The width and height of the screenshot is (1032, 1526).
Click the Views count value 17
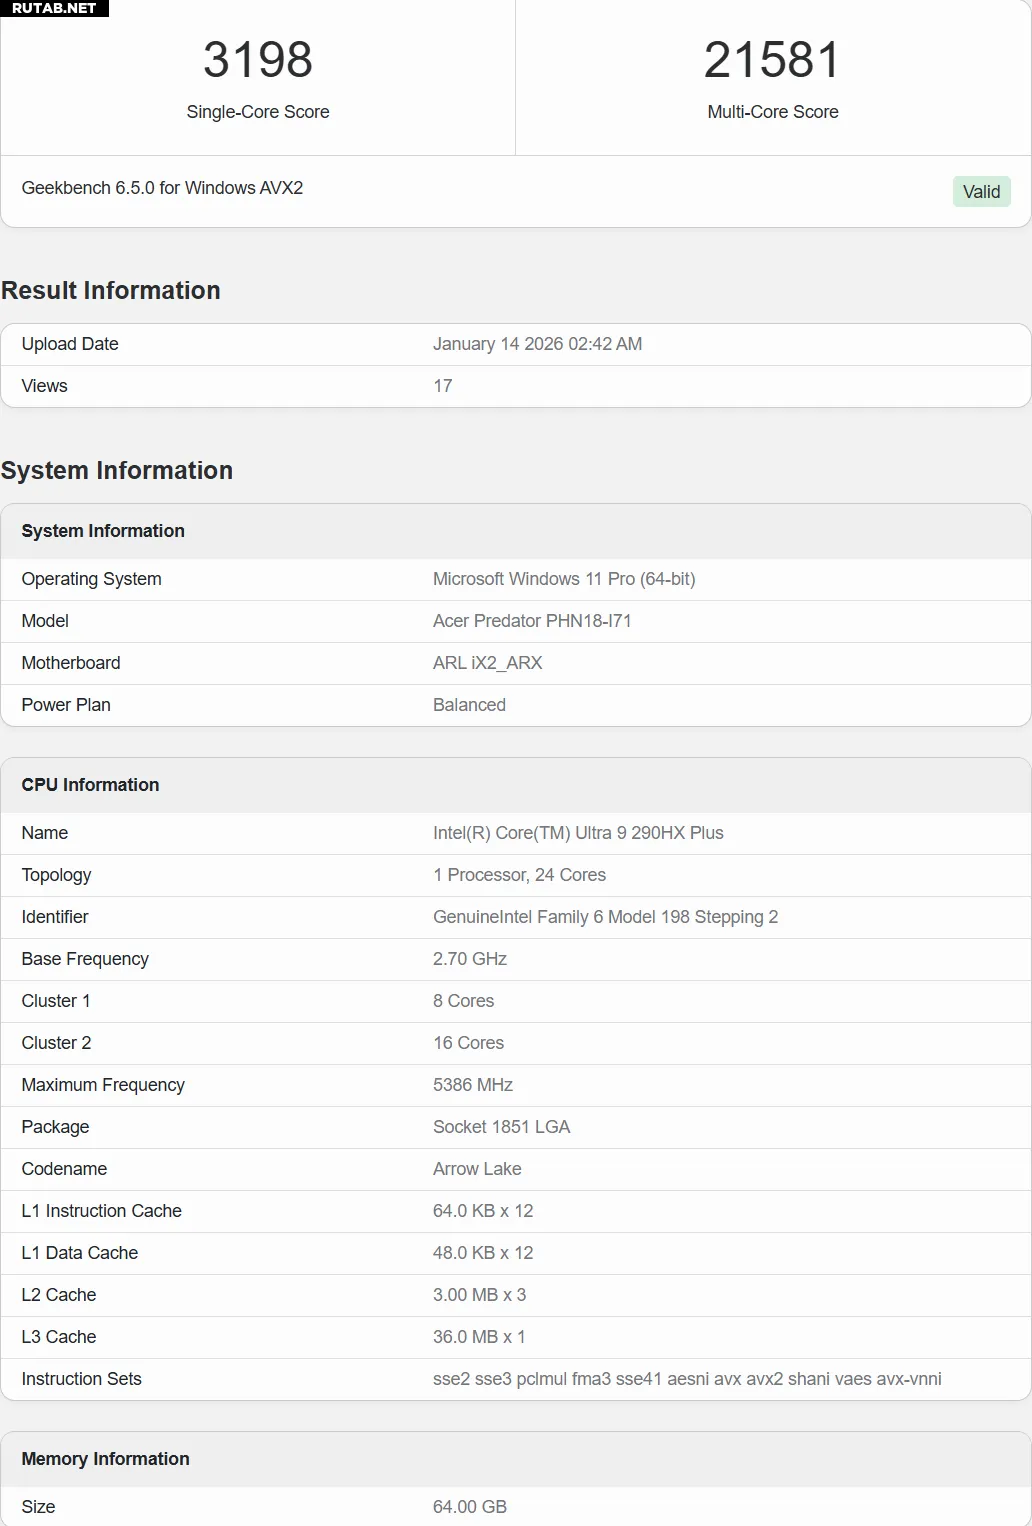point(443,386)
